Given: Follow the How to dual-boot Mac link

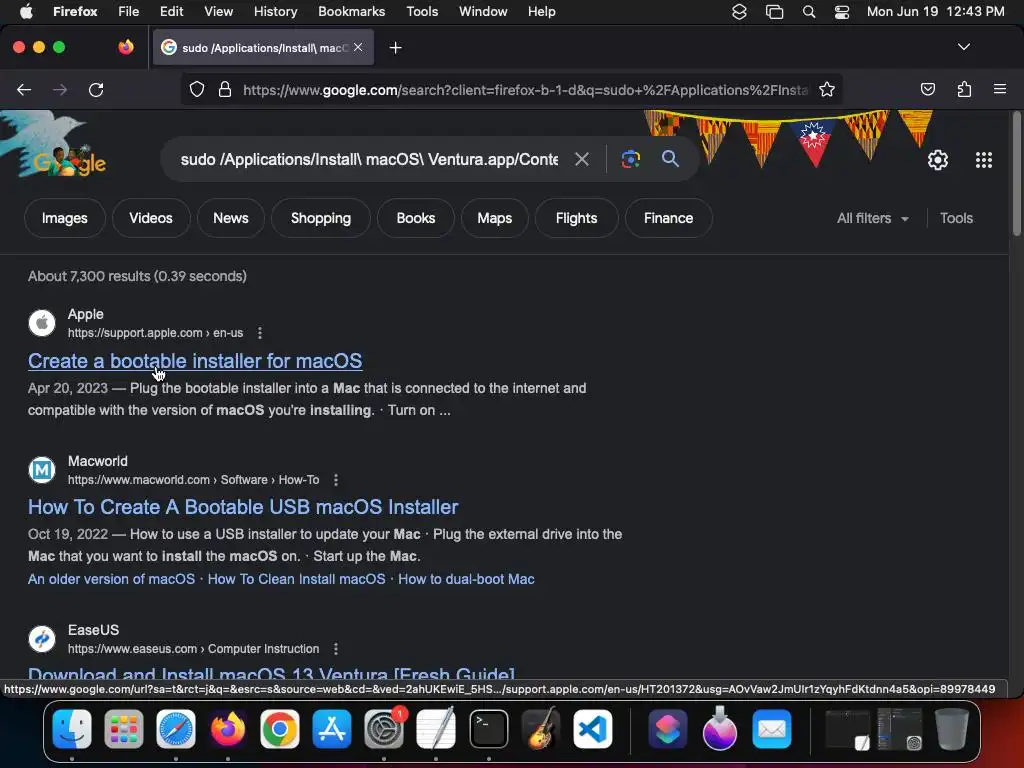Looking at the screenshot, I should click(466, 579).
